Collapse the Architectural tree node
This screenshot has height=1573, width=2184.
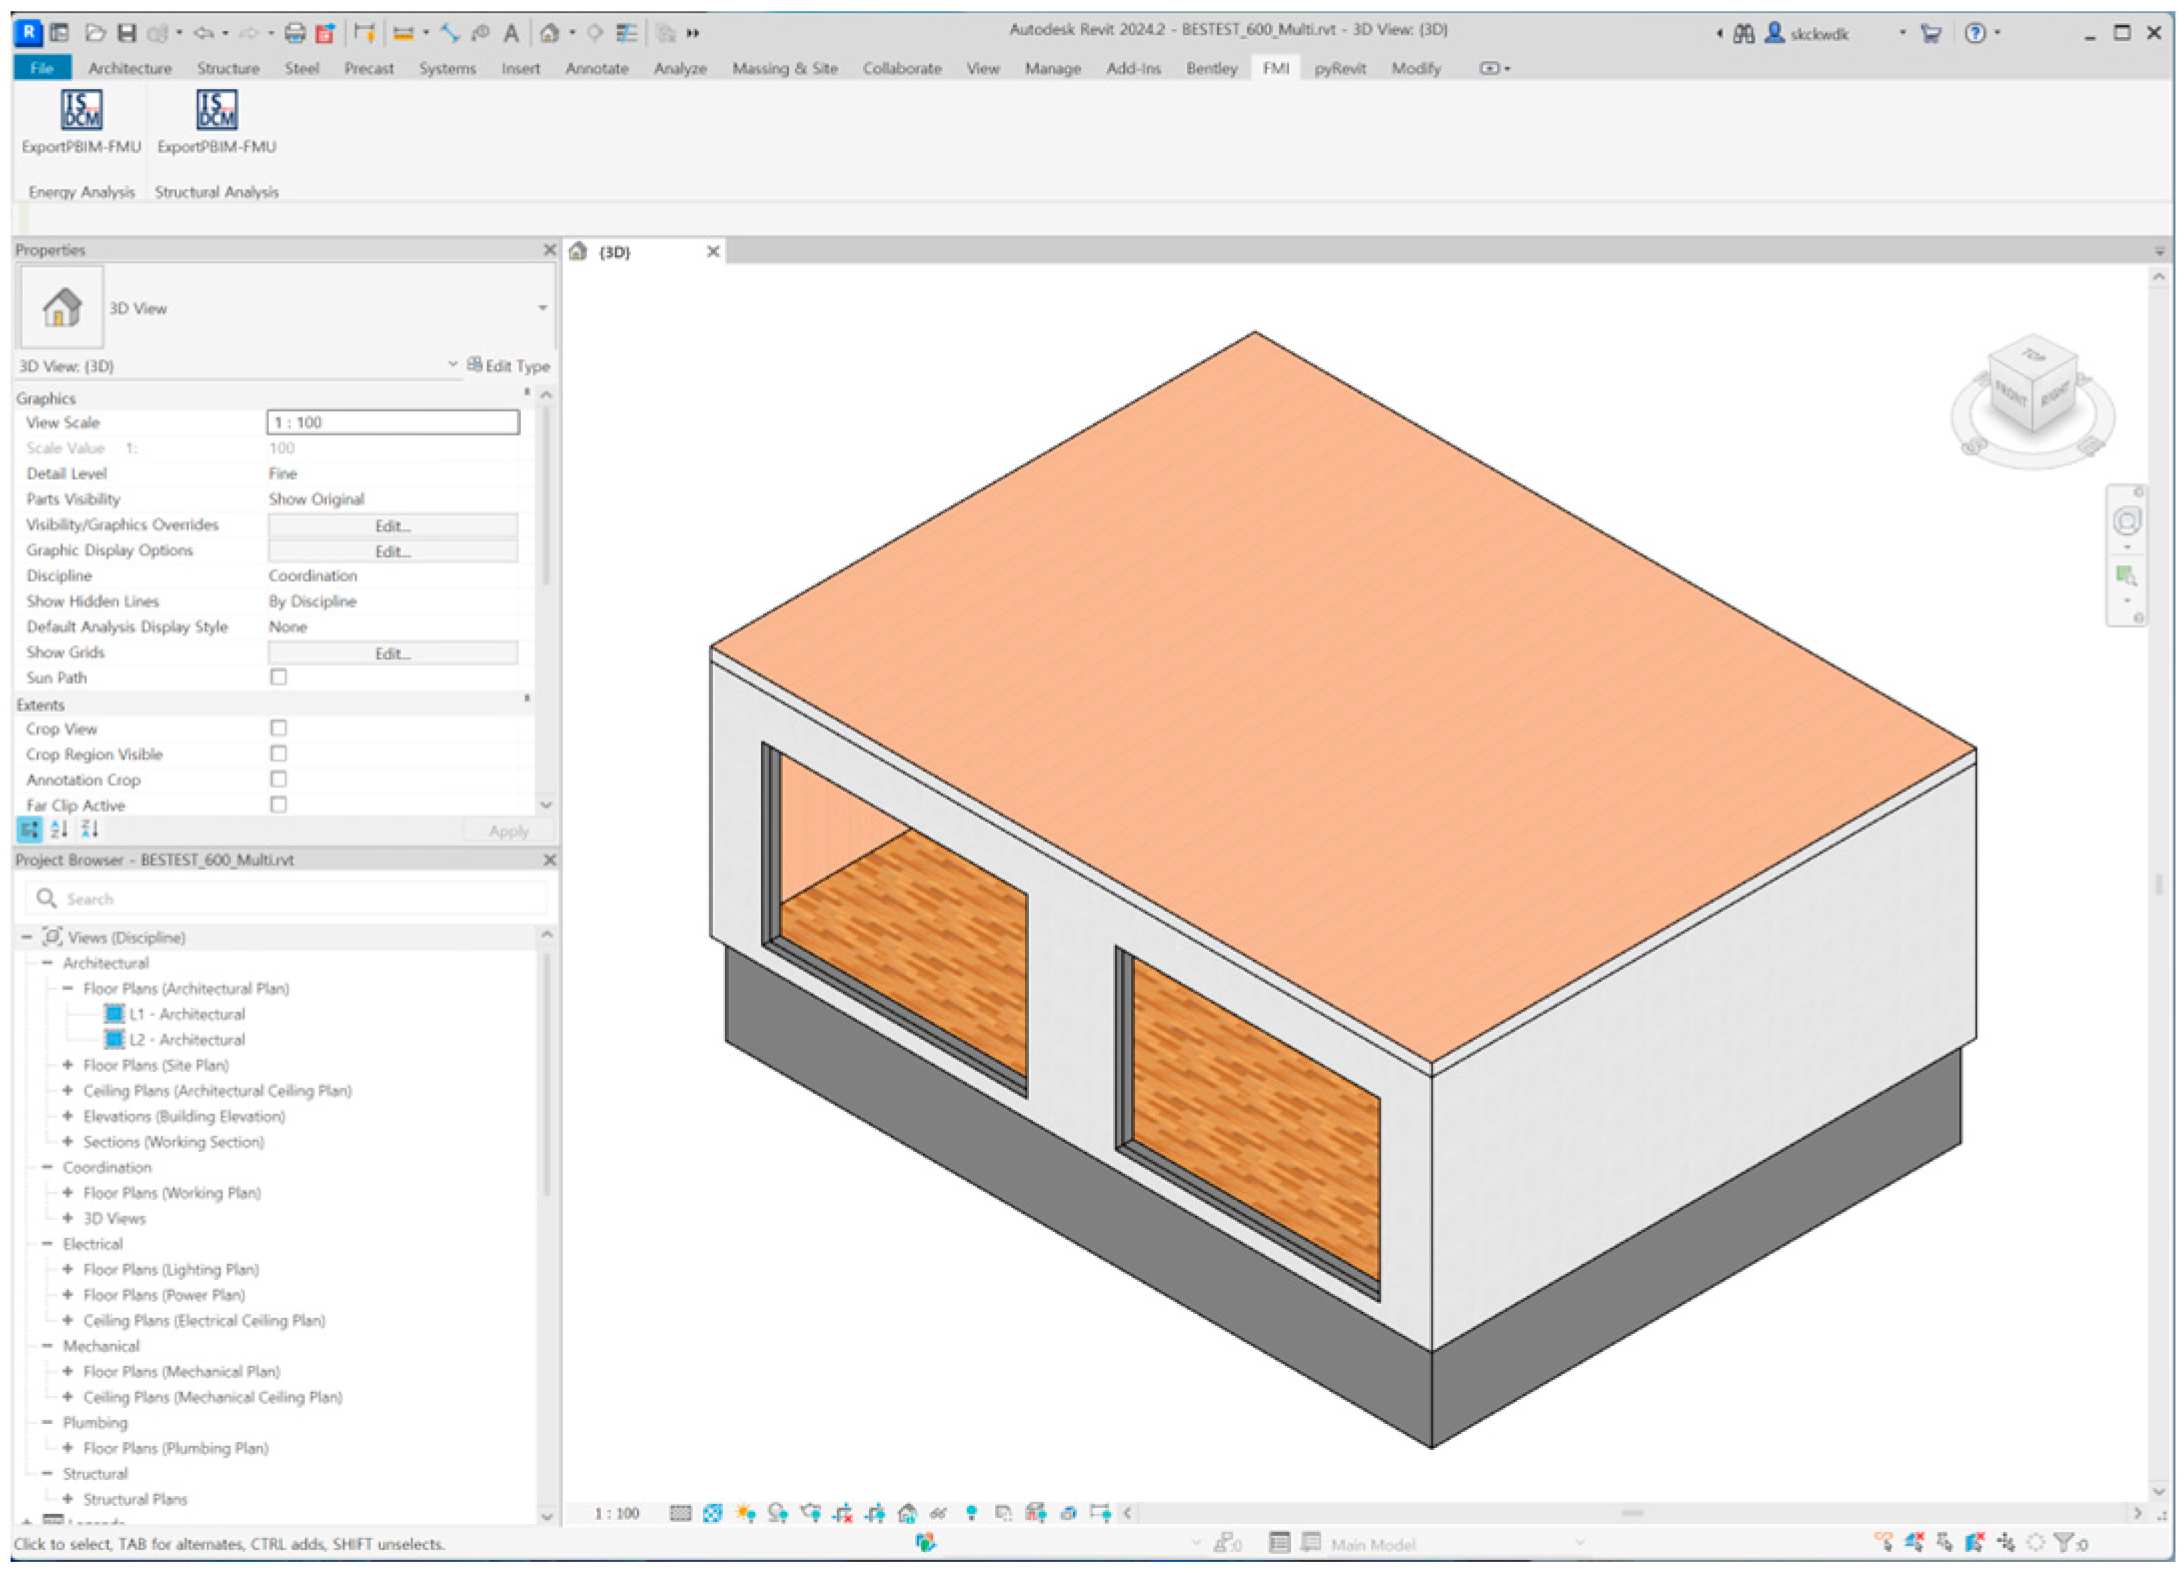point(47,963)
